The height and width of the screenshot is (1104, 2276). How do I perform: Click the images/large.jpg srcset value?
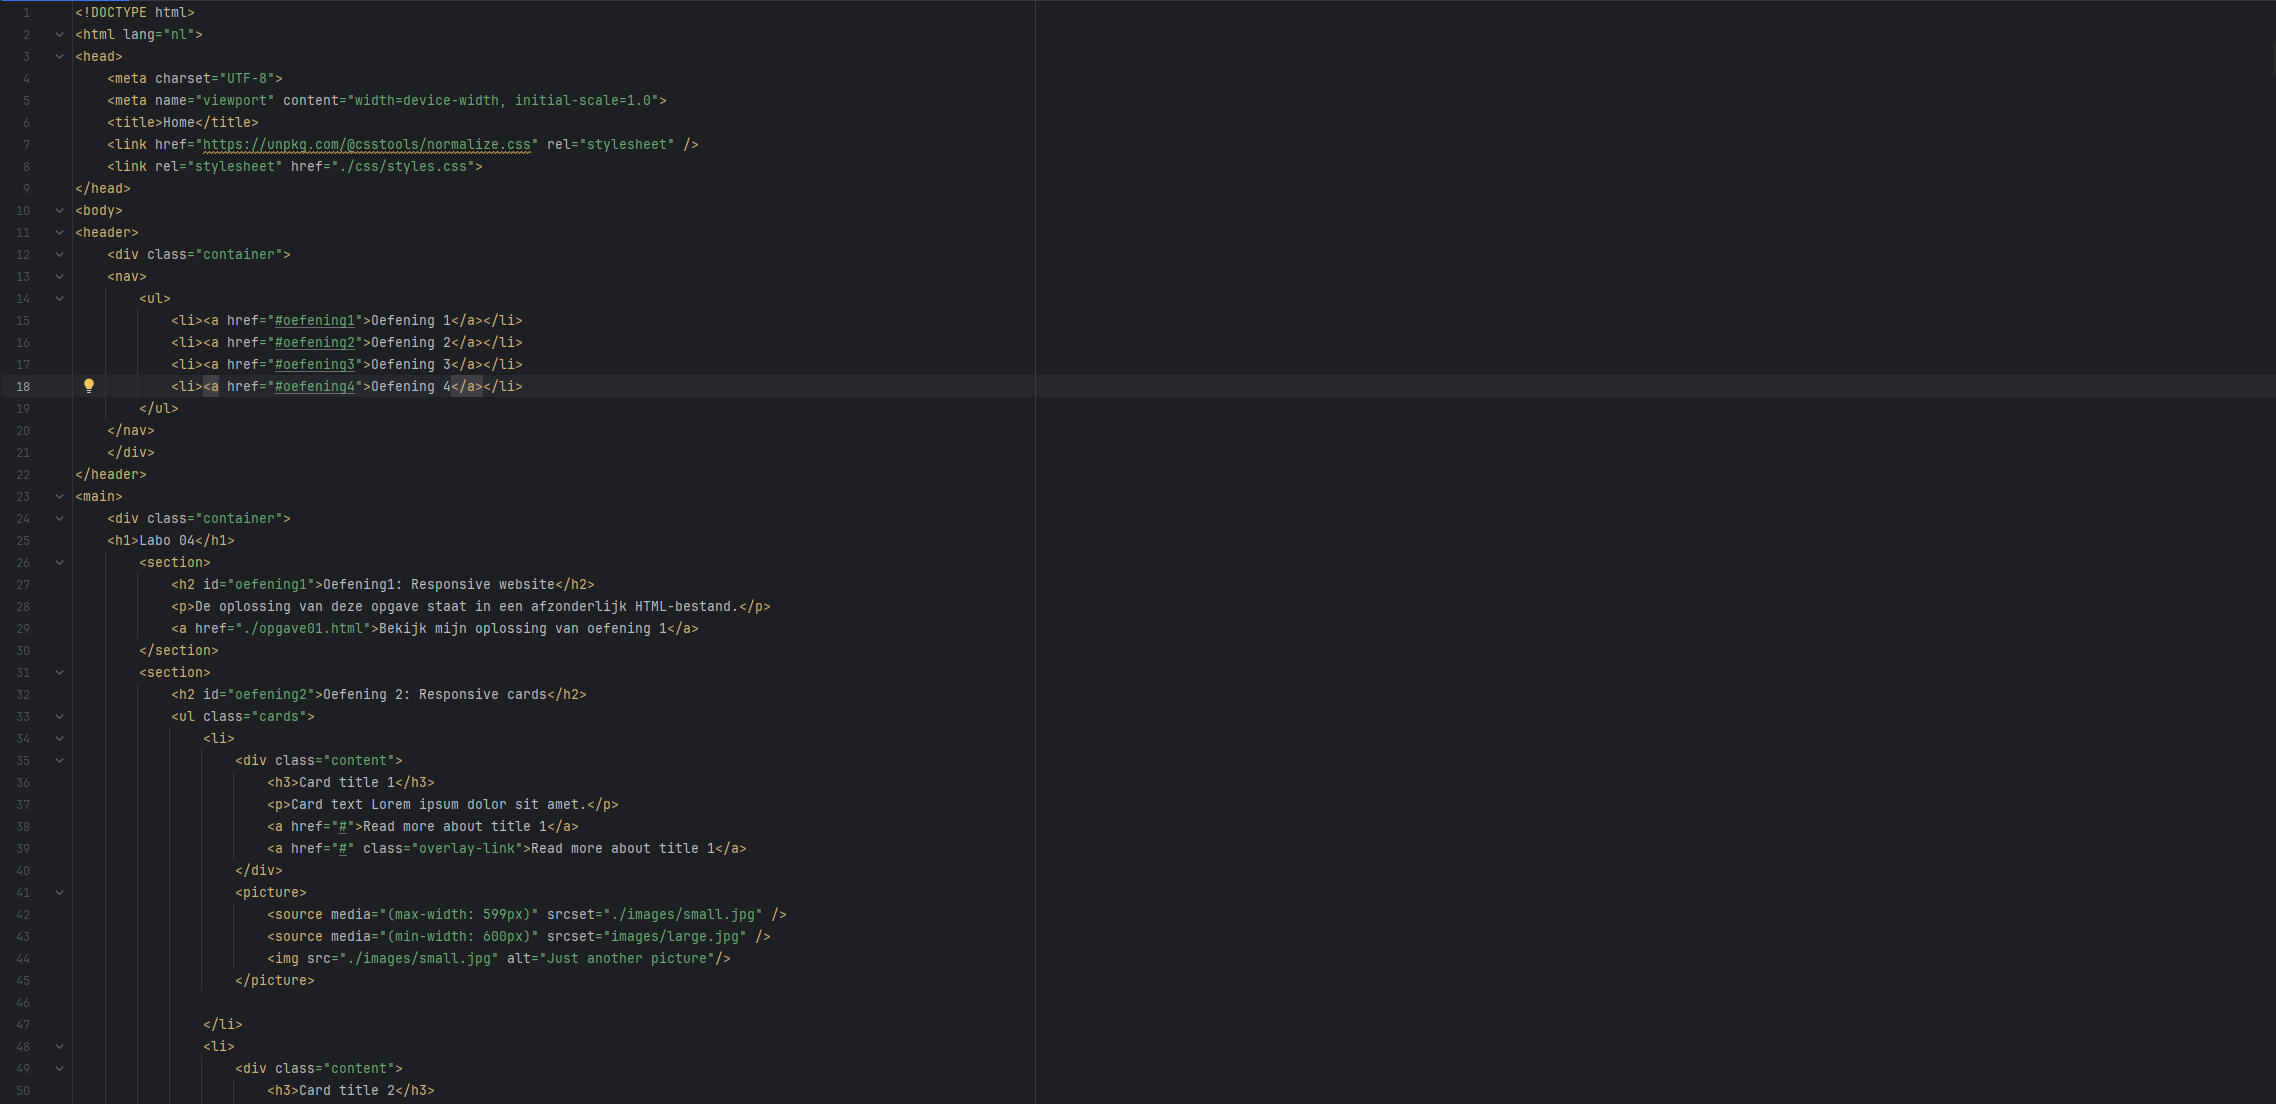tap(675, 937)
